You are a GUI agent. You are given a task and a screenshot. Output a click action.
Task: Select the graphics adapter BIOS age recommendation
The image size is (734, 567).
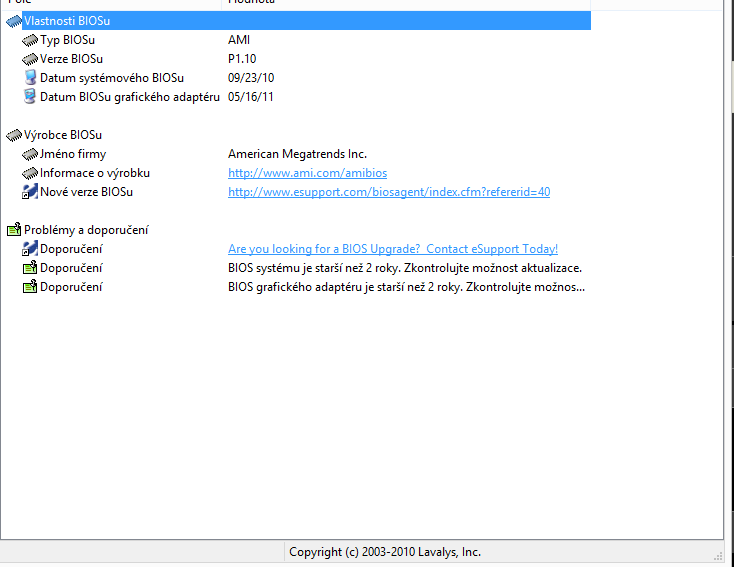404,287
